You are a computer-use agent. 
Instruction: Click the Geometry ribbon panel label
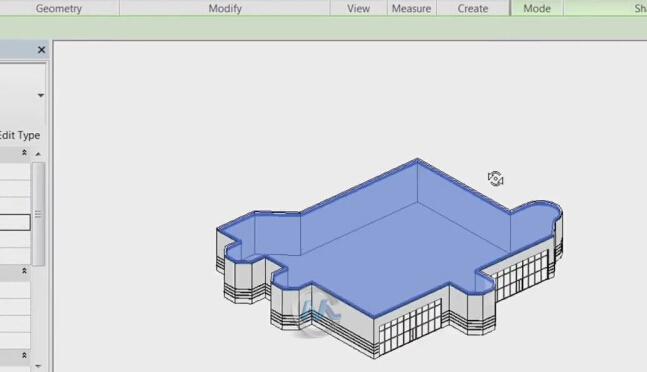pyautogui.click(x=59, y=8)
